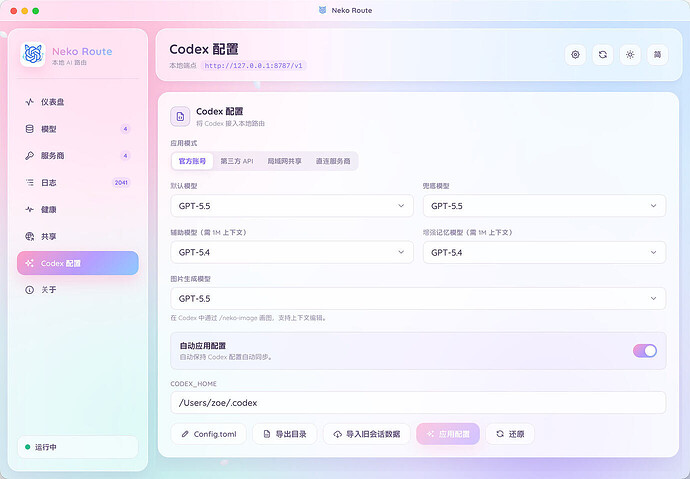Click the globe icon beside 共享
The height and width of the screenshot is (479, 690).
pos(29,236)
